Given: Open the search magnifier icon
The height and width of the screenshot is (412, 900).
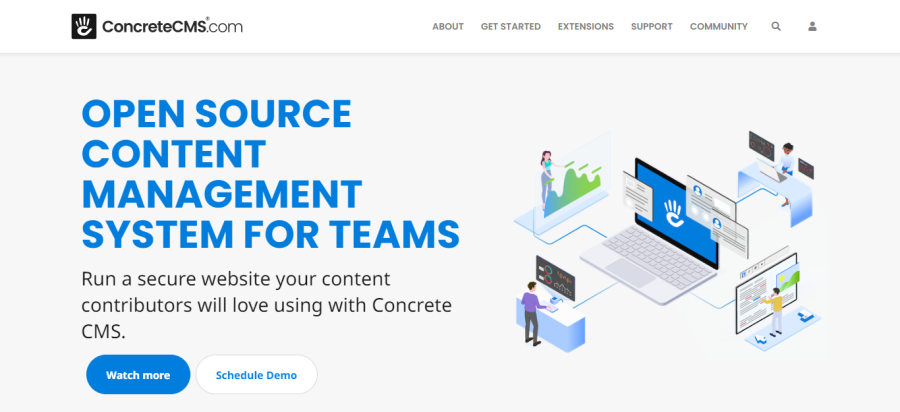Looking at the screenshot, I should [x=776, y=26].
